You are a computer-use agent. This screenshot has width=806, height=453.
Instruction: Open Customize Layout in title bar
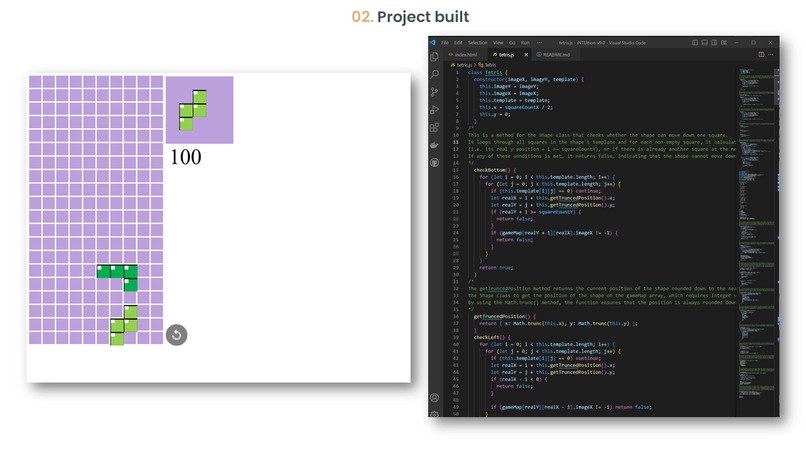click(724, 43)
